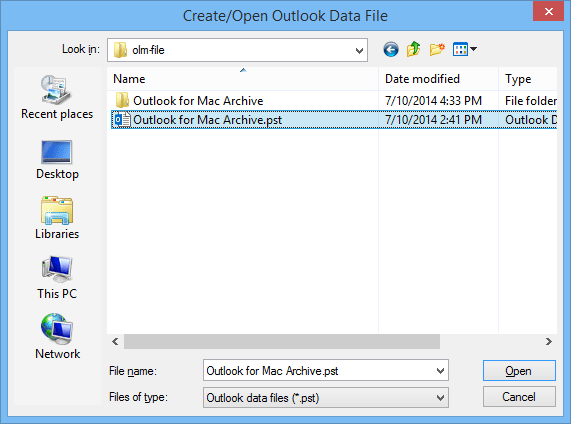Go back using the blue arrow icon
Screen dimensions: 571x424
(x=391, y=50)
